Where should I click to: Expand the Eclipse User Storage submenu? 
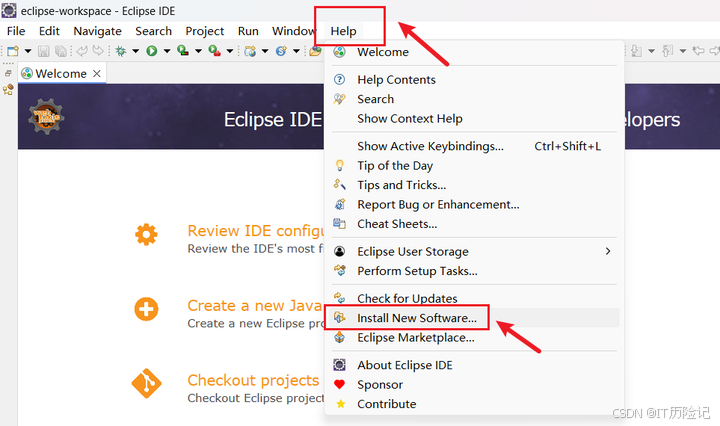(x=474, y=252)
